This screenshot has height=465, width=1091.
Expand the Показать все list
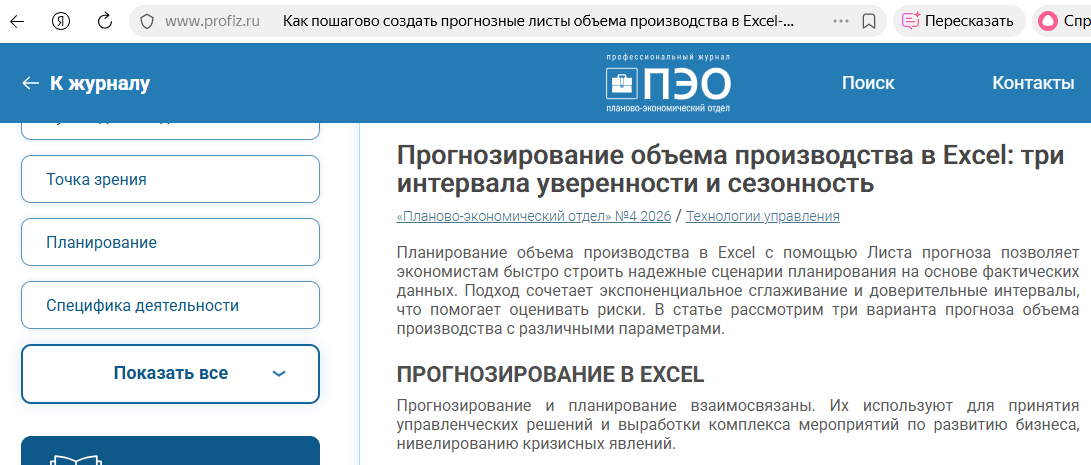170,374
